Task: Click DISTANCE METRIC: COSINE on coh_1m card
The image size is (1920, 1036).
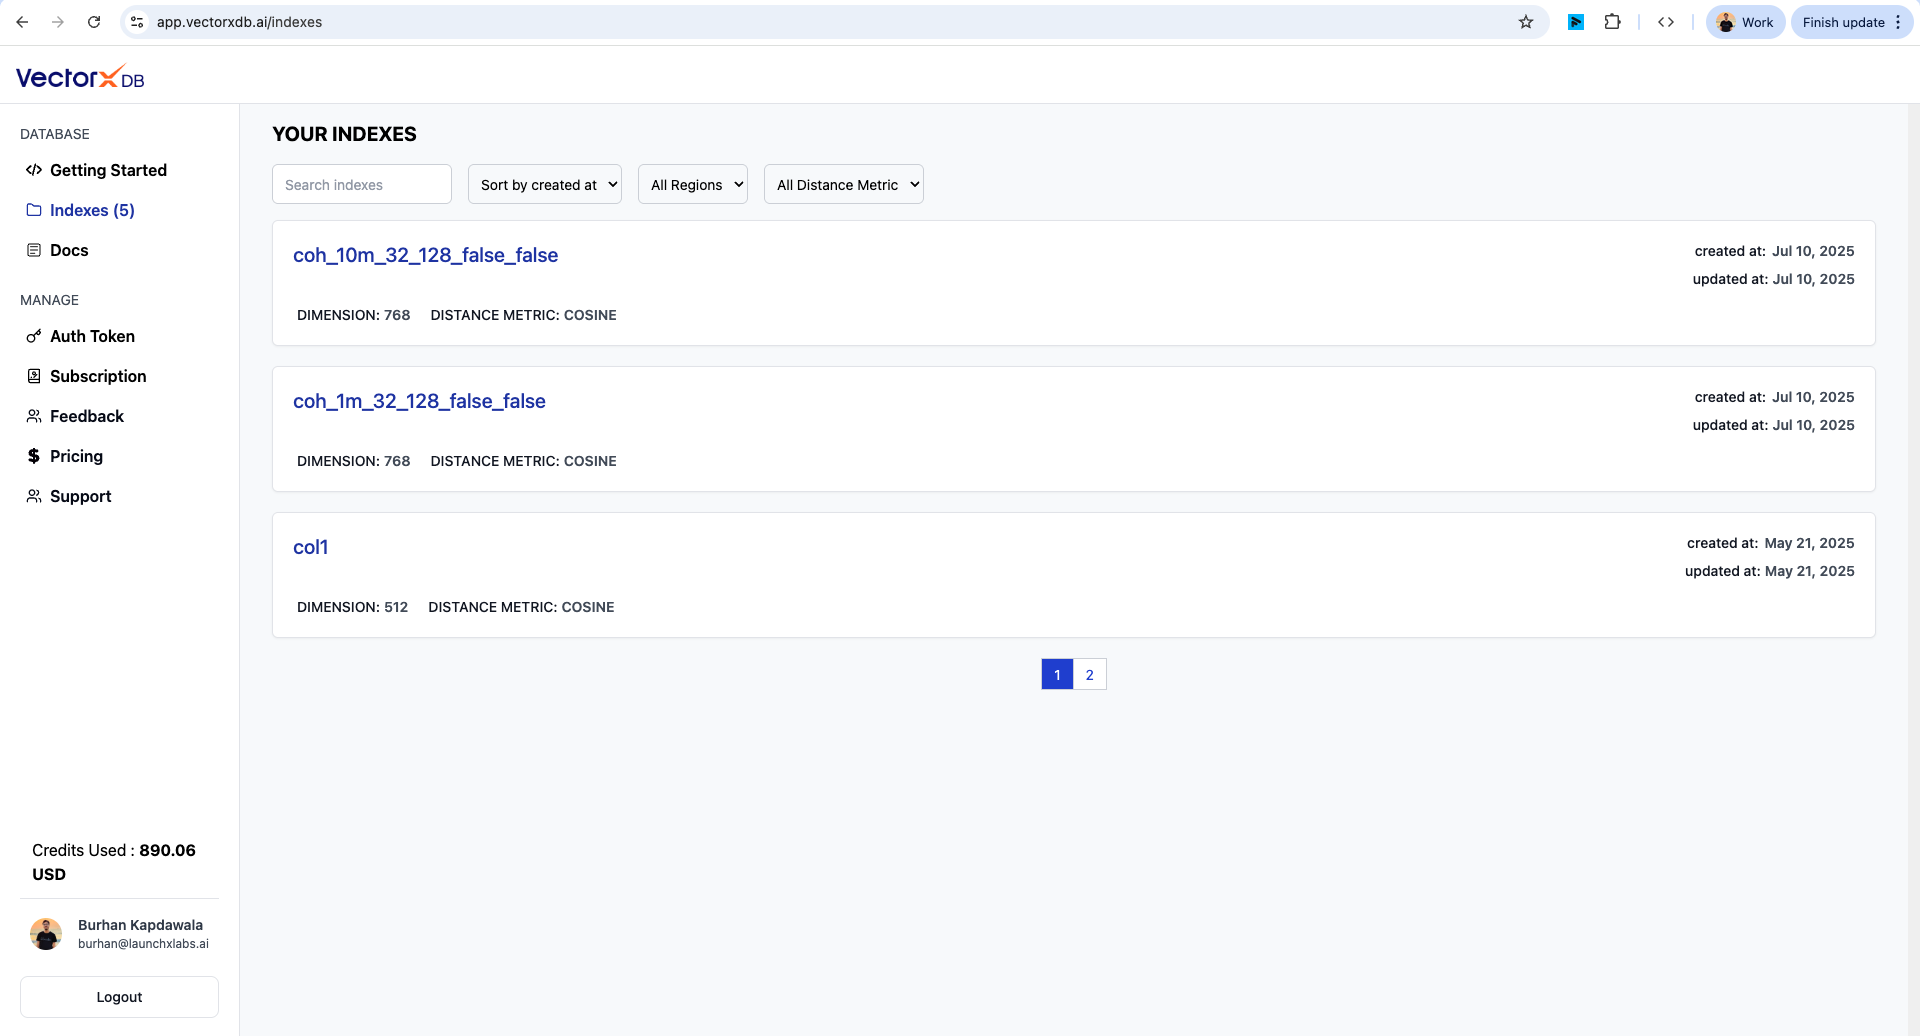Action: [523, 461]
